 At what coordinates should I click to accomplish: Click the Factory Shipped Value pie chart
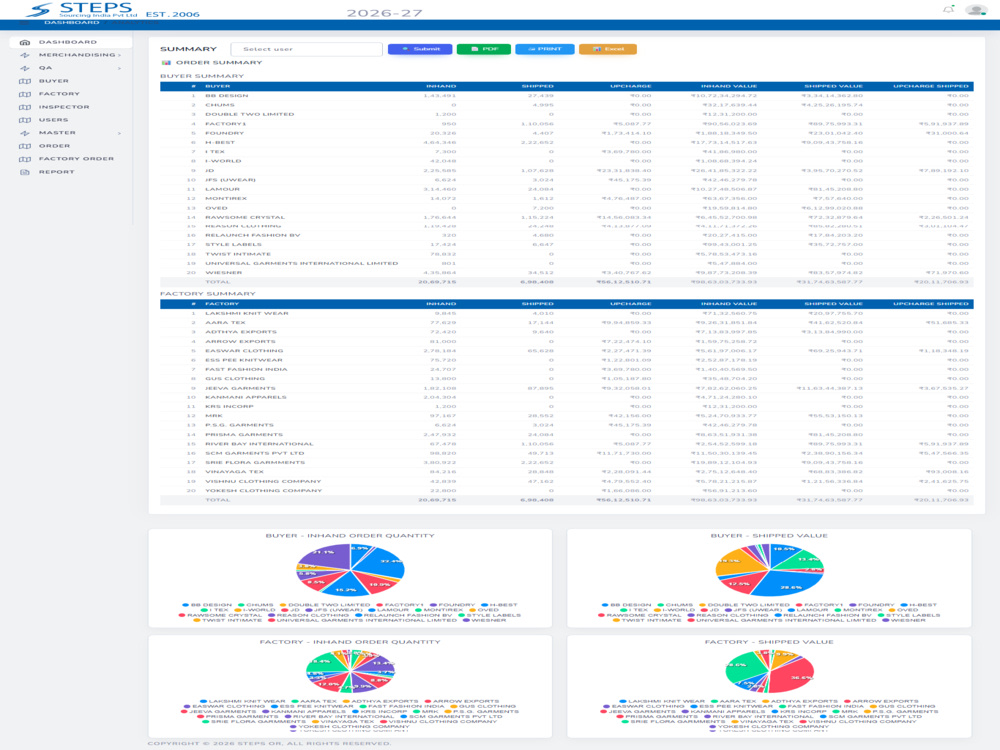coord(769,671)
